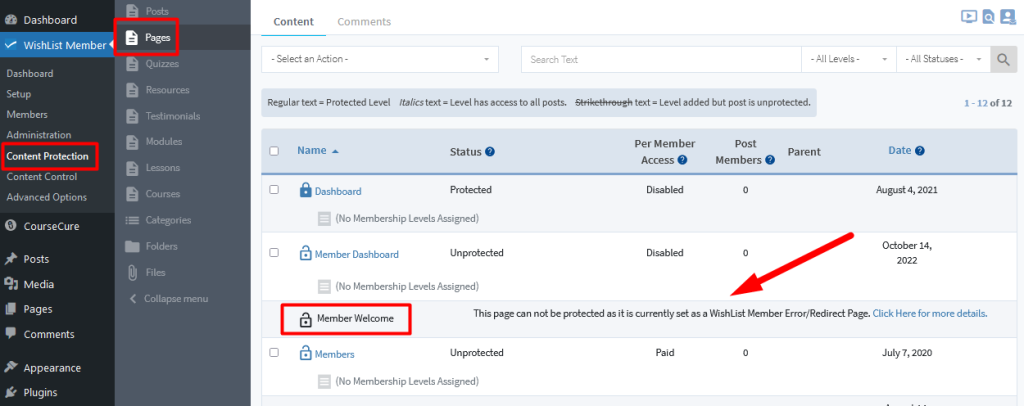Click the magnifier search button
The height and width of the screenshot is (406, 1024).
[x=1003, y=59]
